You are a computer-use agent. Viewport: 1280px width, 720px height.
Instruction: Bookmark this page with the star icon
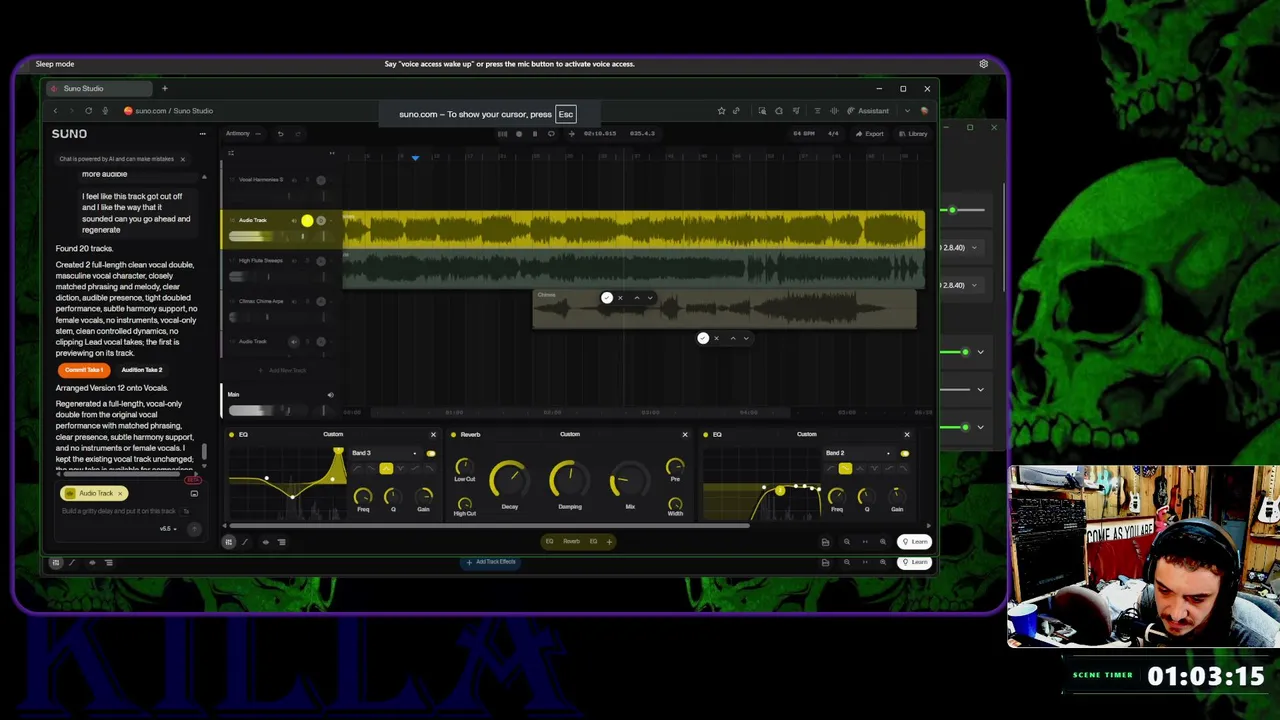point(721,111)
